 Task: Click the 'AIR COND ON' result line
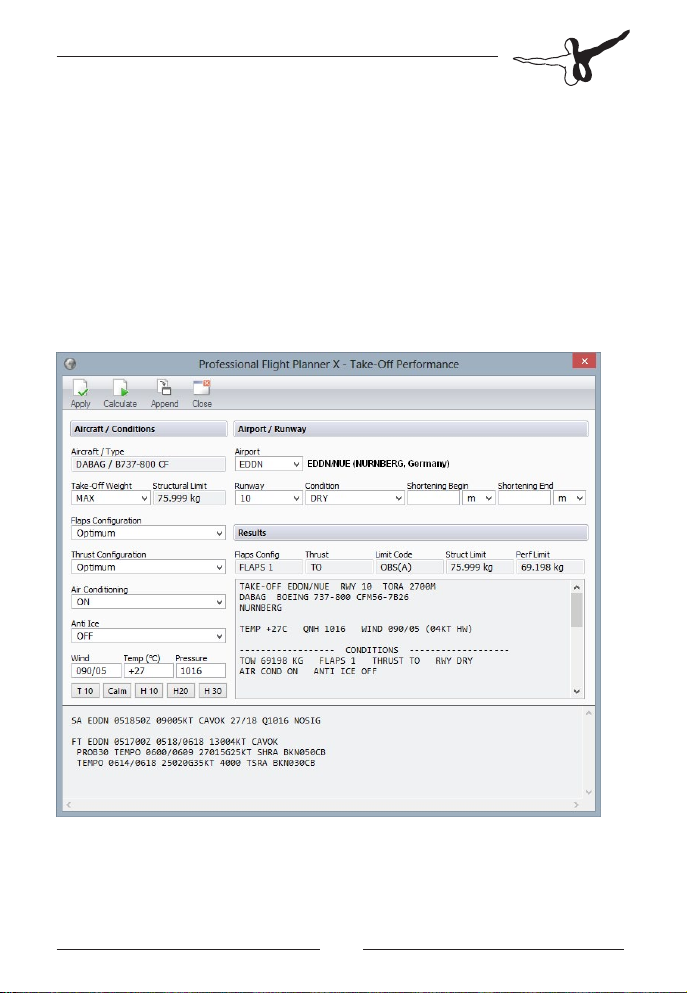[x=308, y=671]
